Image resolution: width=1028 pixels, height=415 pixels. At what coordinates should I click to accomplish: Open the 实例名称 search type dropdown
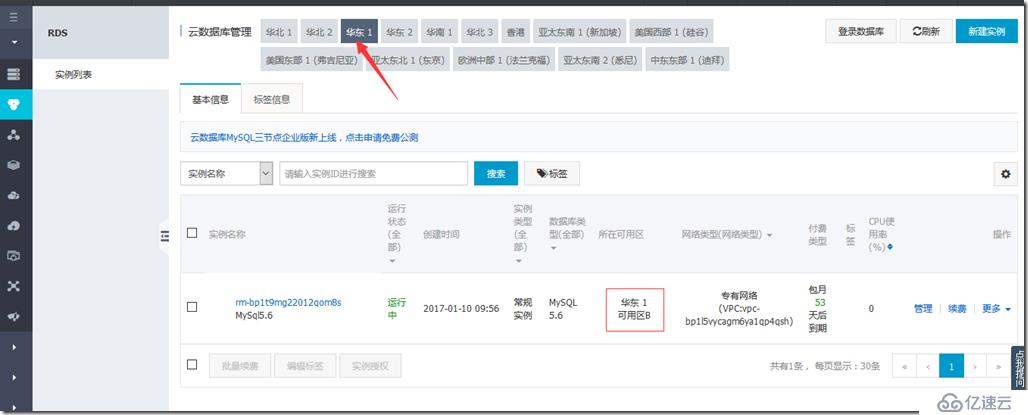coord(226,174)
